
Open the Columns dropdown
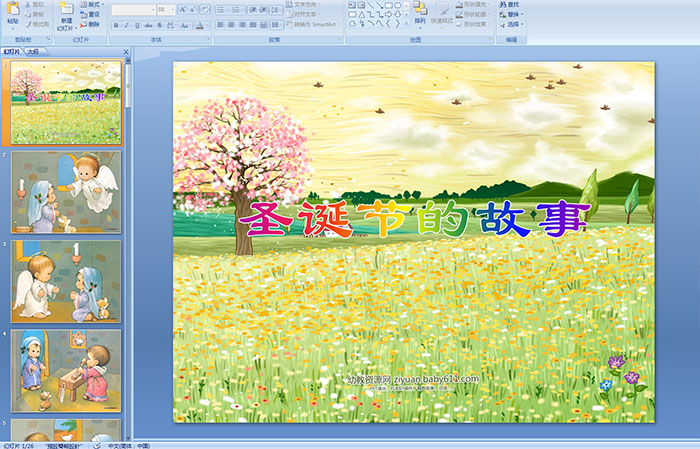pos(277,25)
